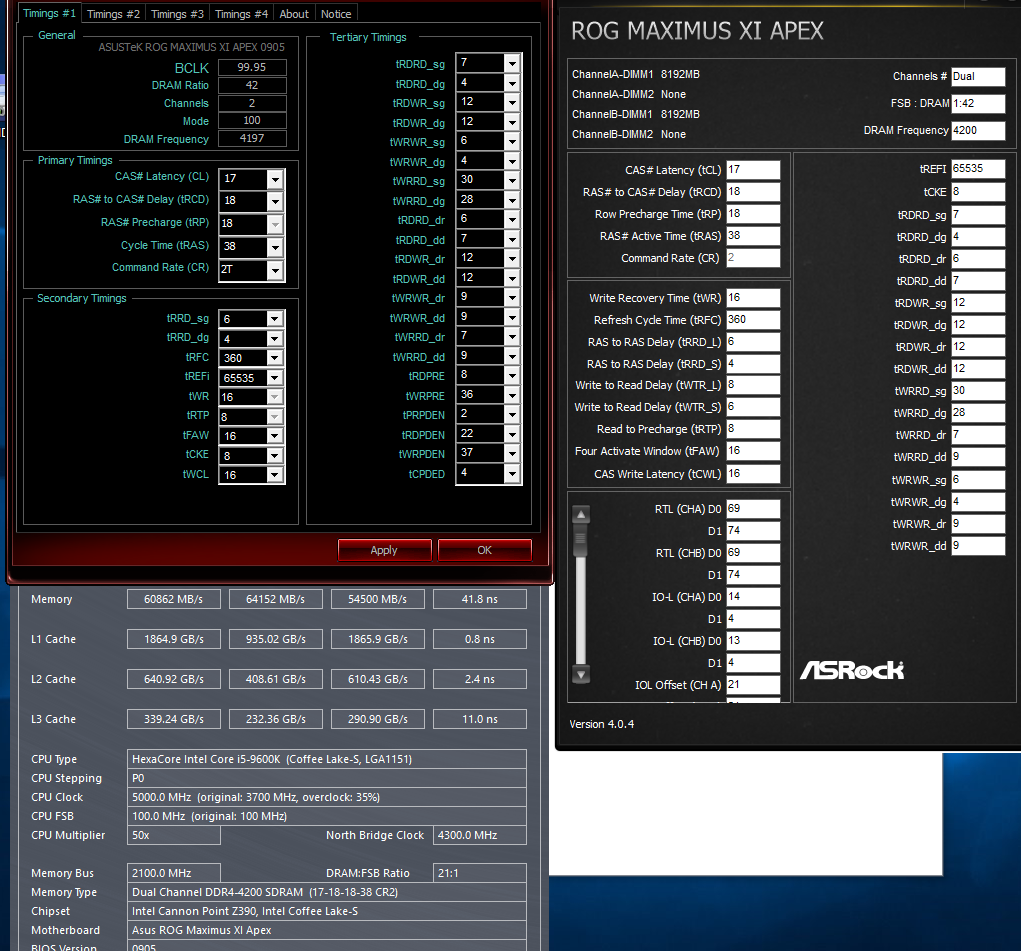Open the tRDPDEN dropdown

point(512,434)
